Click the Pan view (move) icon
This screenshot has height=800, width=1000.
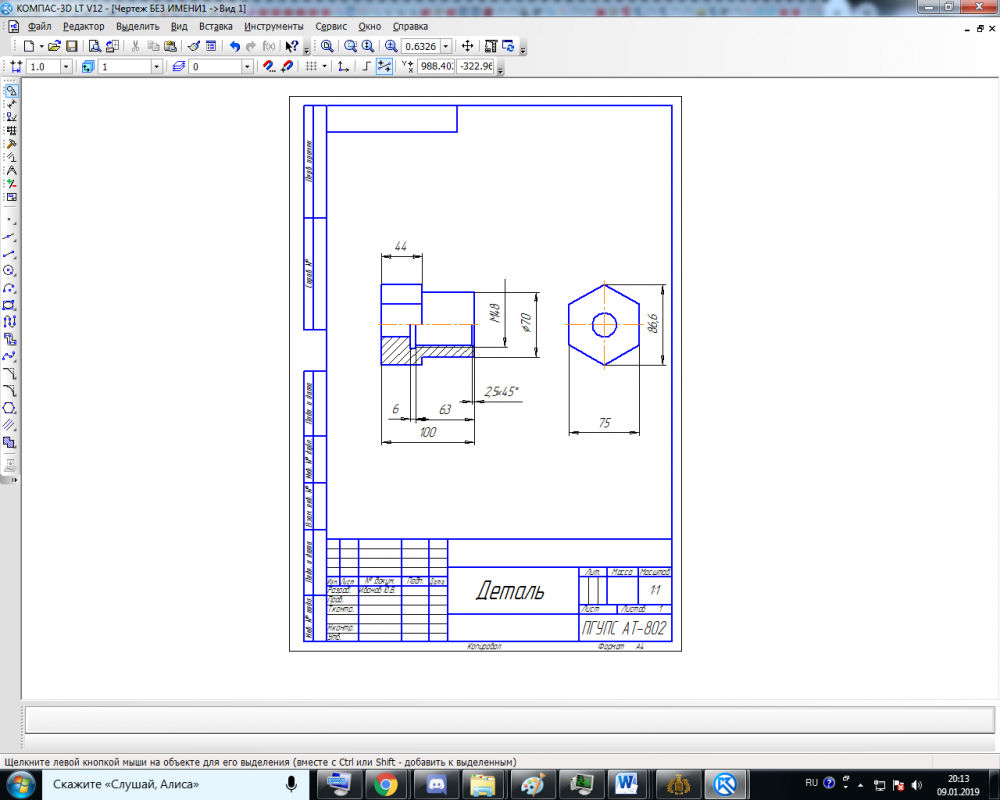pos(467,46)
